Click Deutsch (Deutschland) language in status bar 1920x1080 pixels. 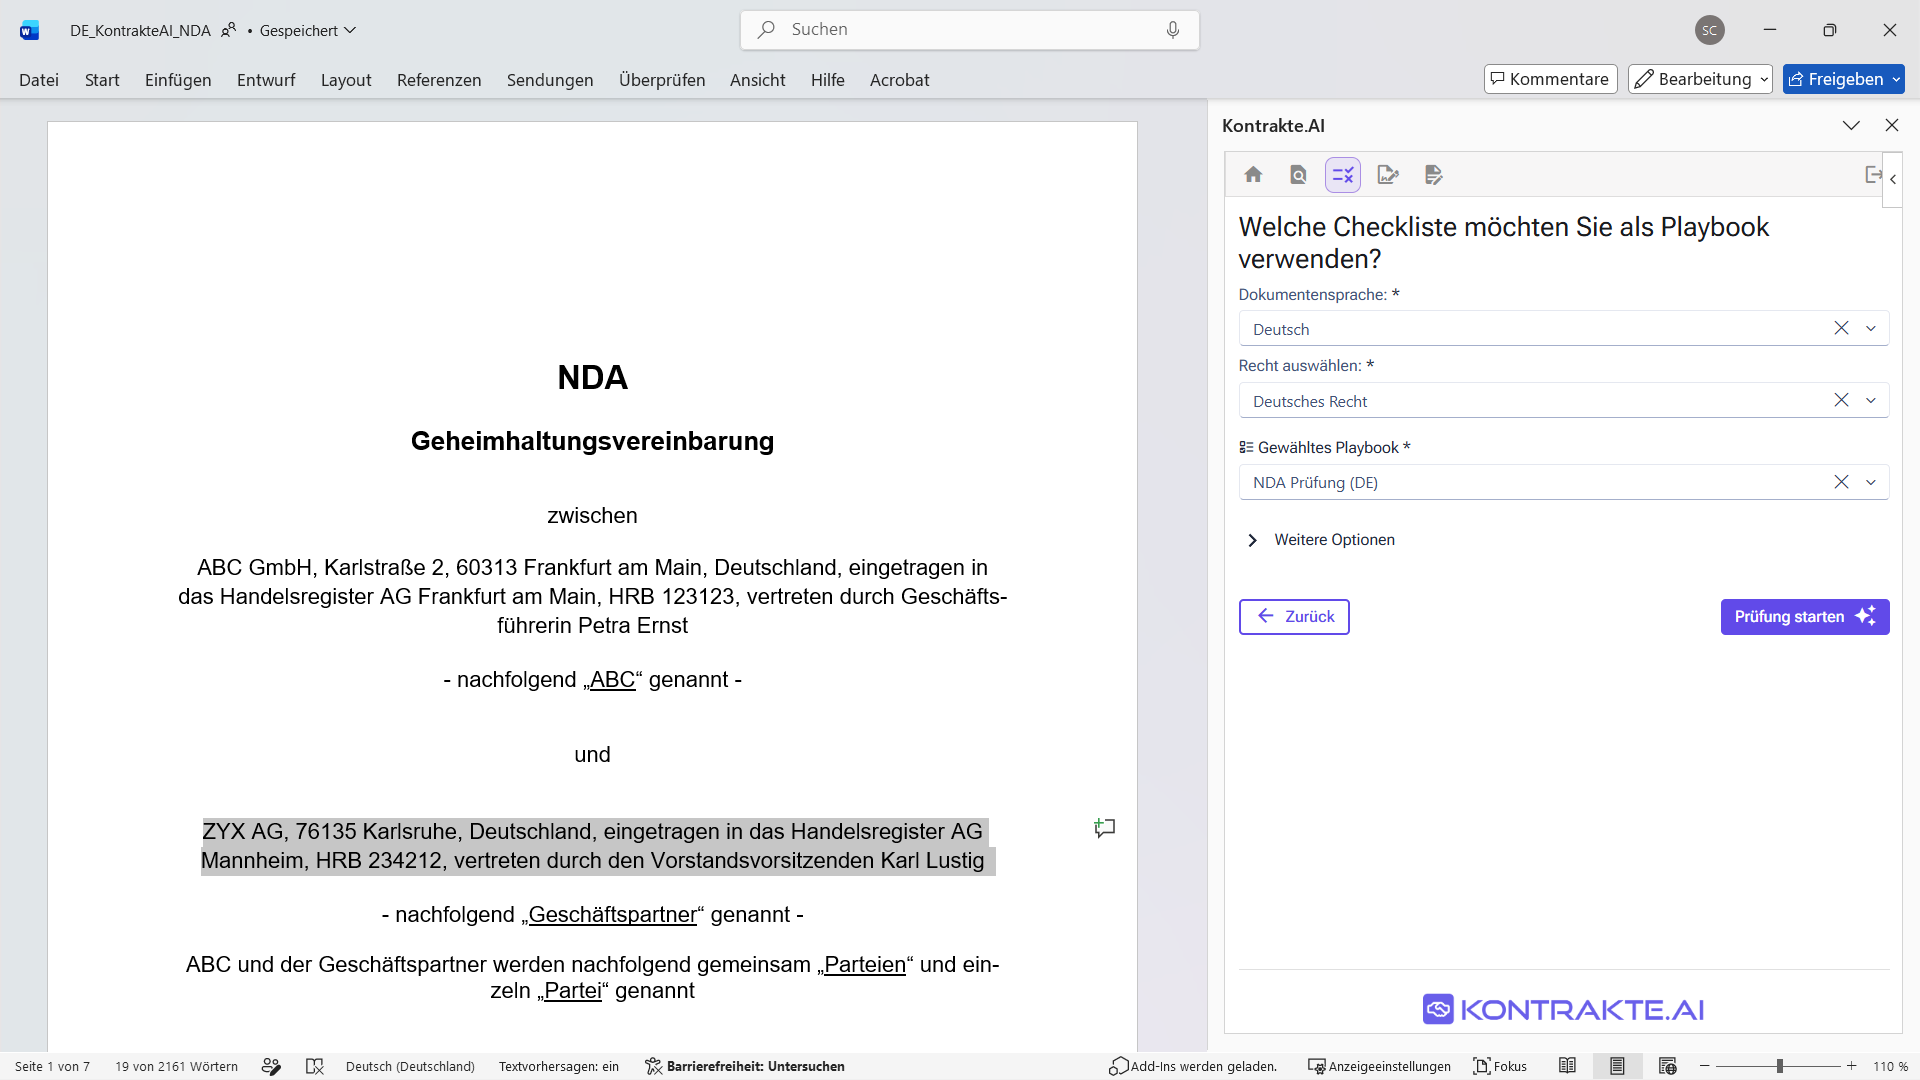pyautogui.click(x=410, y=1066)
